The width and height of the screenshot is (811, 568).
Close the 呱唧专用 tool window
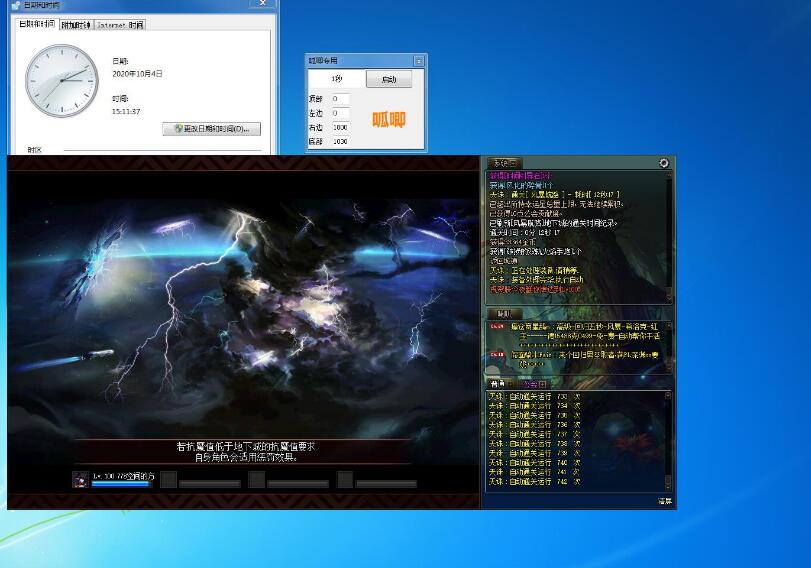pos(418,61)
